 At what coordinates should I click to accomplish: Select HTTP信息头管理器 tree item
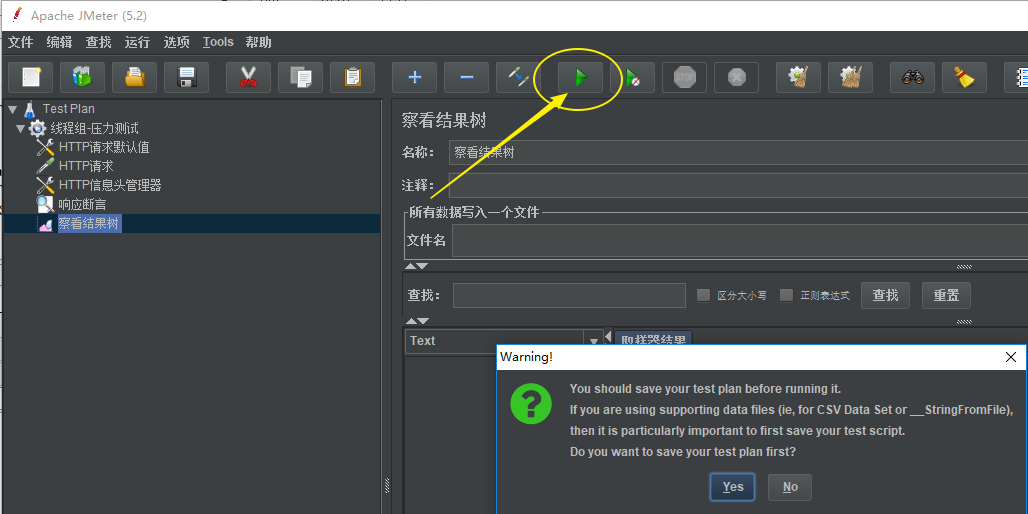110,186
